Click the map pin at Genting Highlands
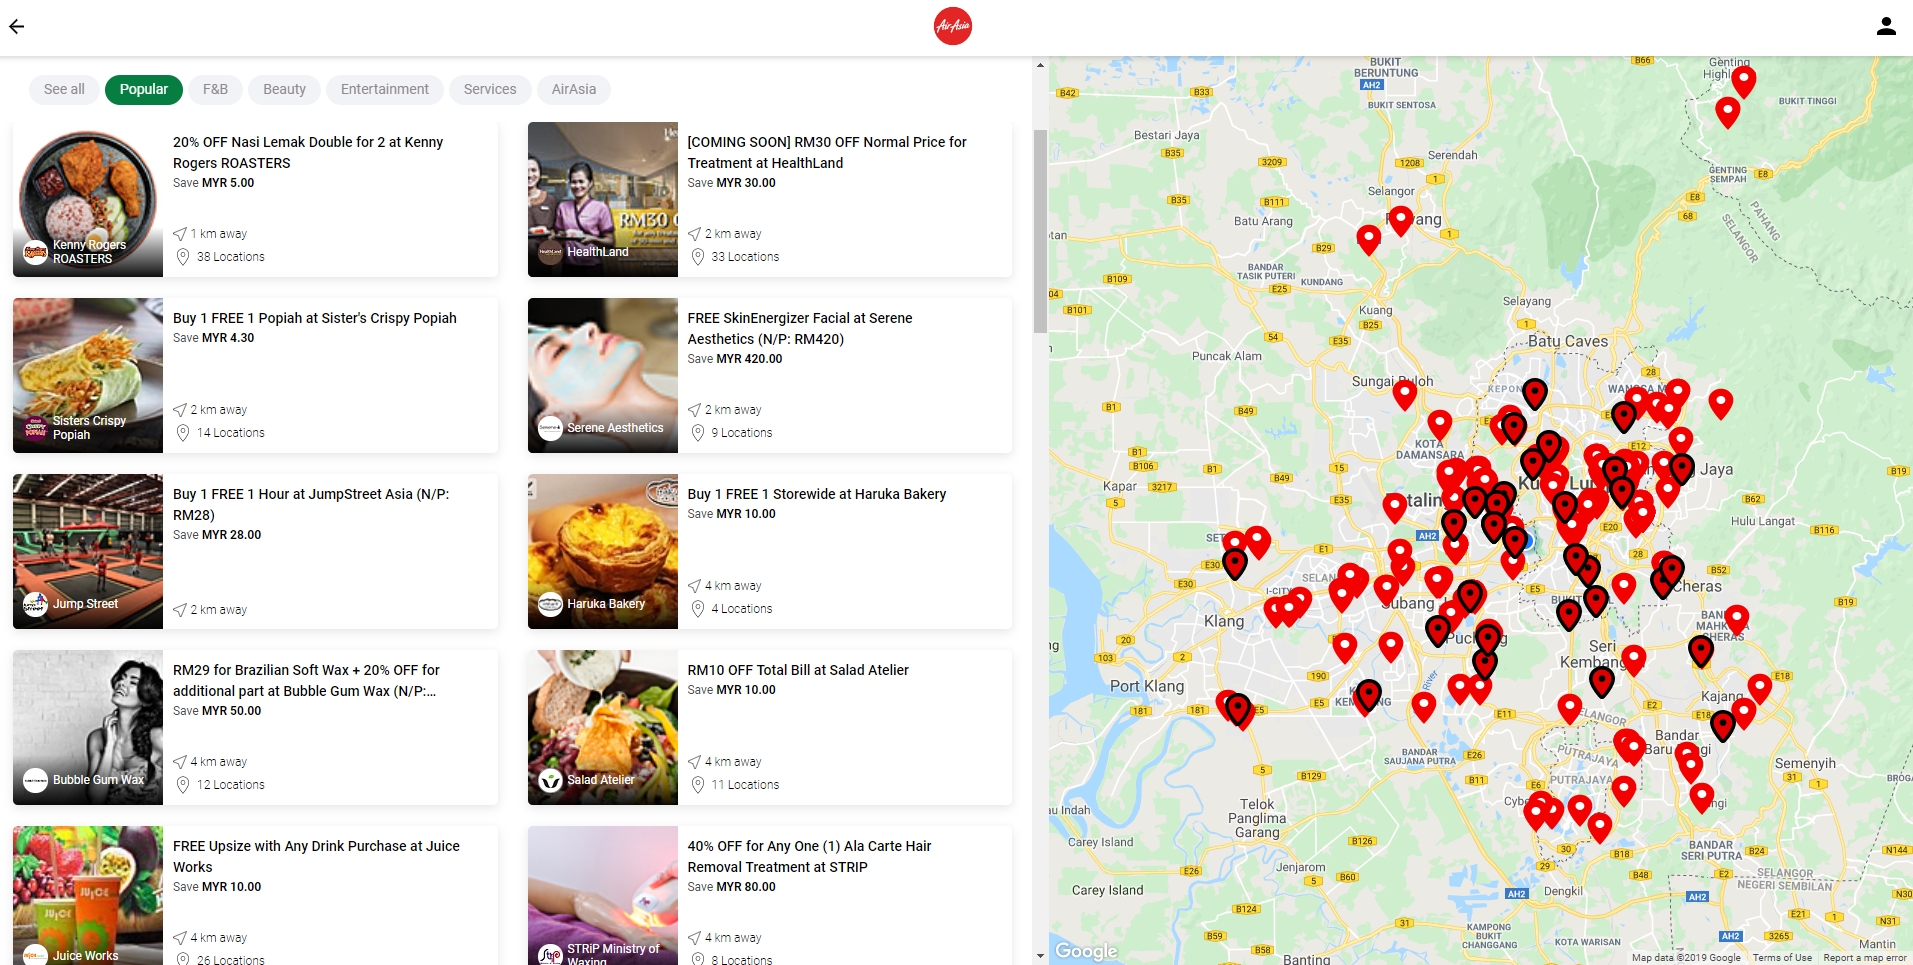Viewport: 1913px width, 965px height. click(1743, 80)
